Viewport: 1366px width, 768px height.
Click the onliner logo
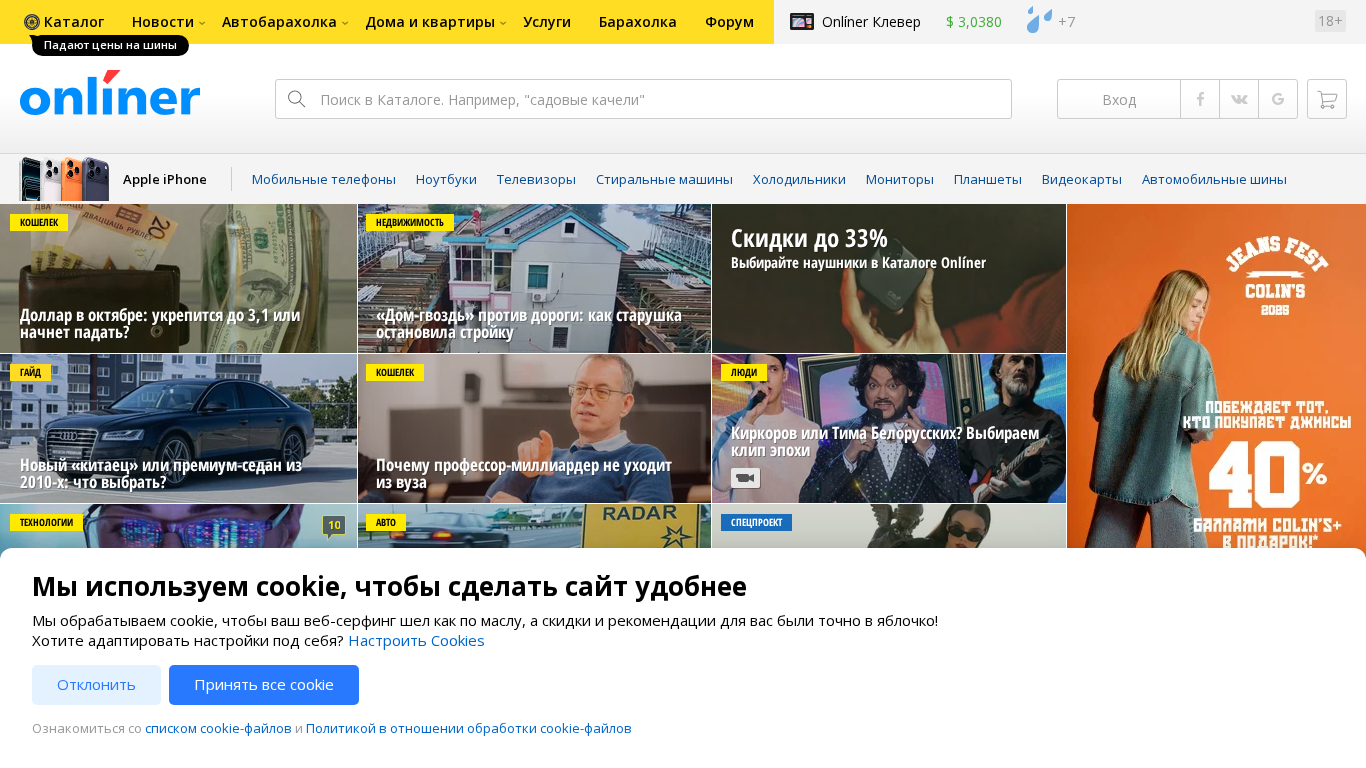(x=110, y=94)
